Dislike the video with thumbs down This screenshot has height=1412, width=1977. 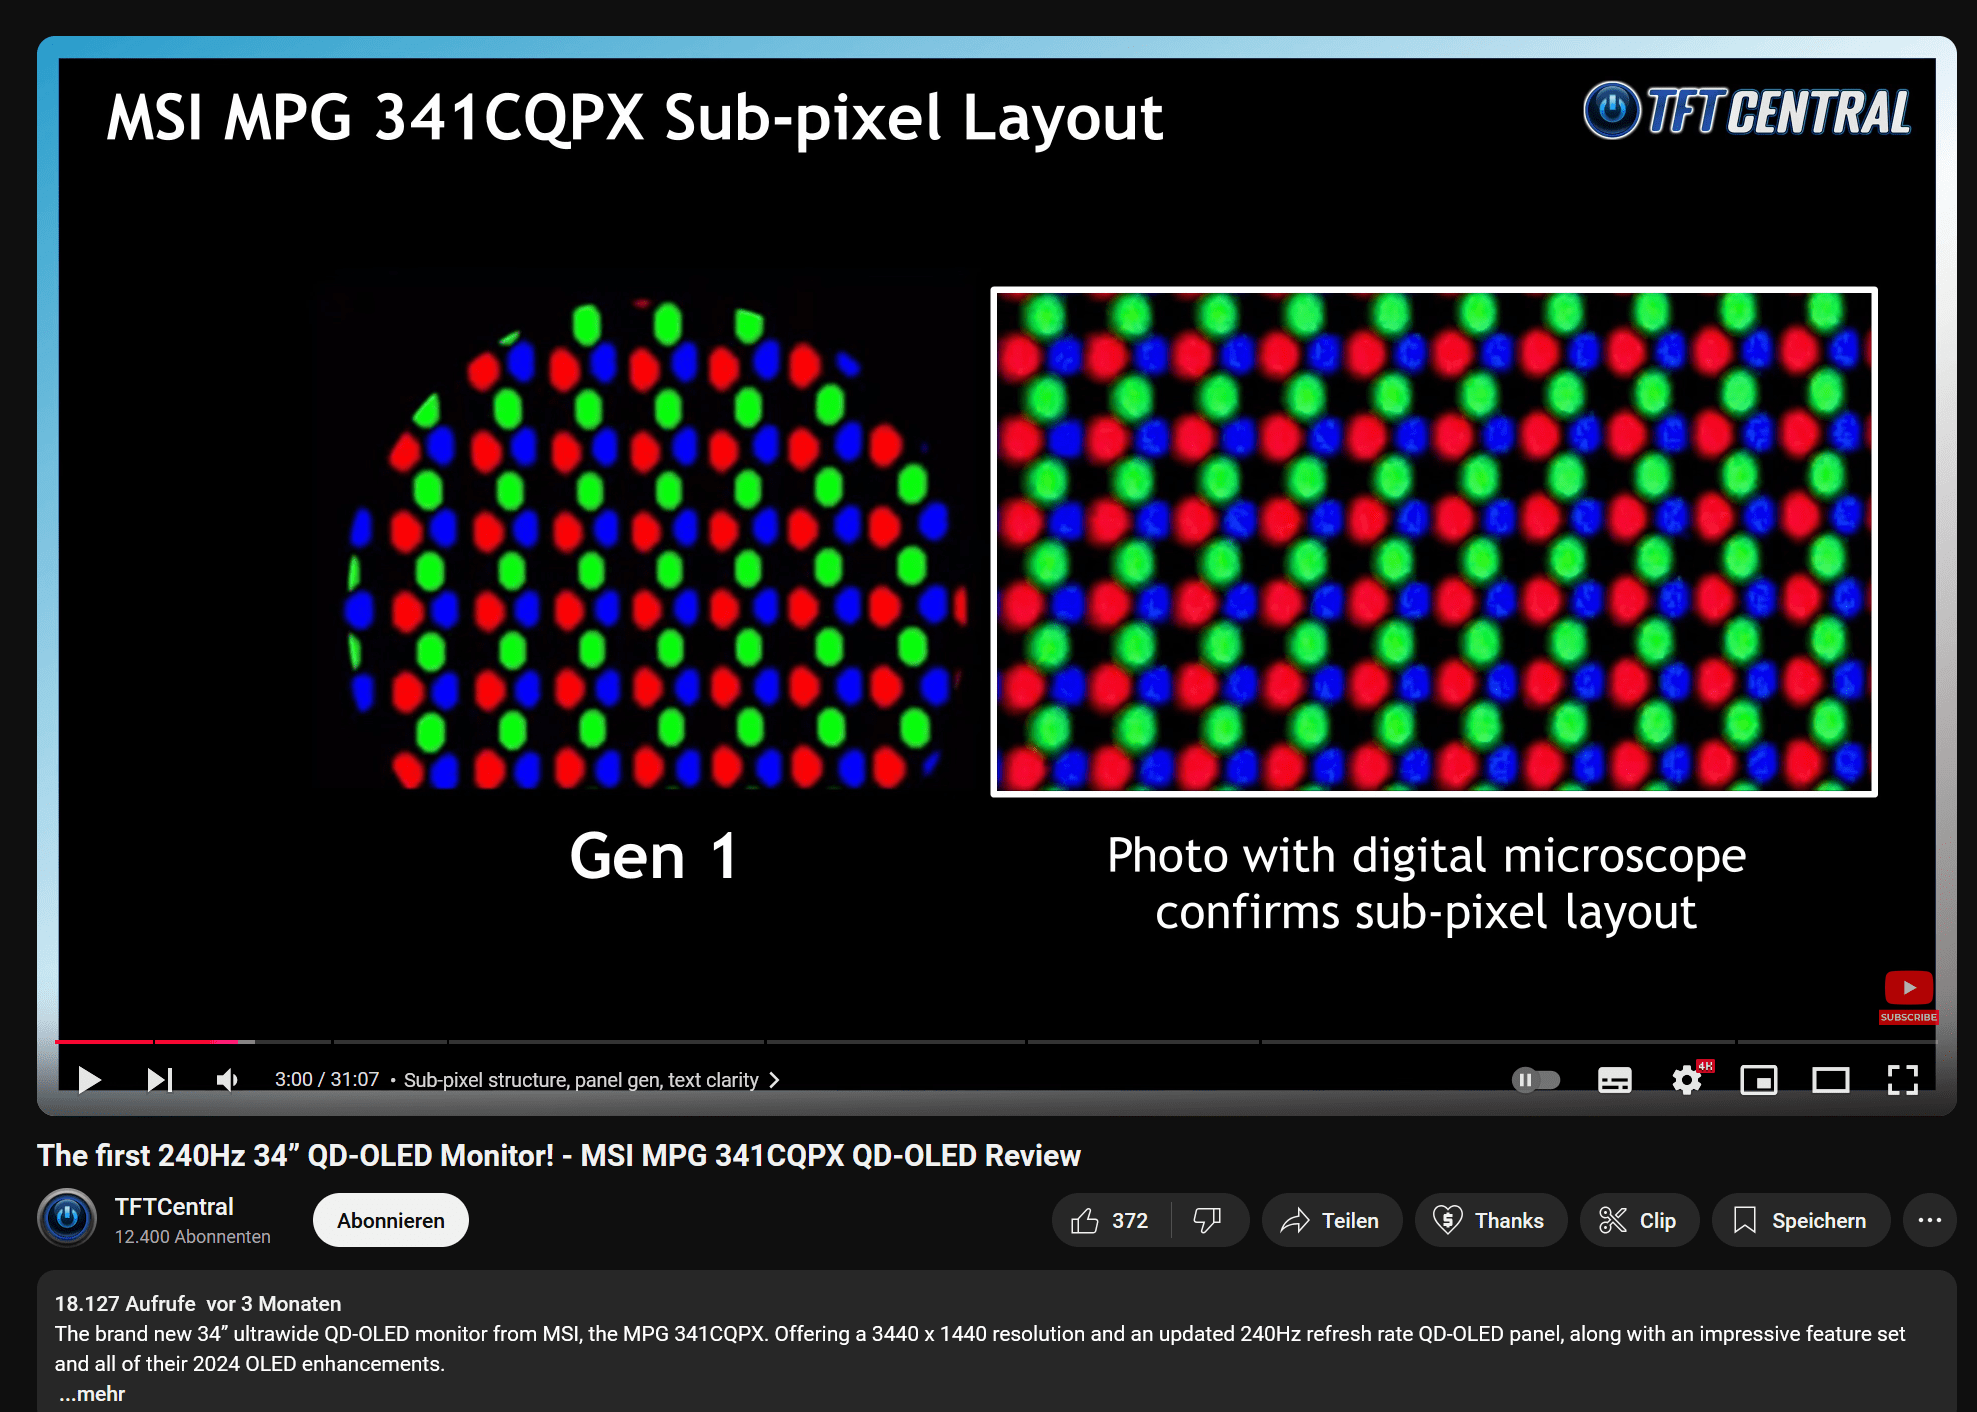tap(1208, 1220)
